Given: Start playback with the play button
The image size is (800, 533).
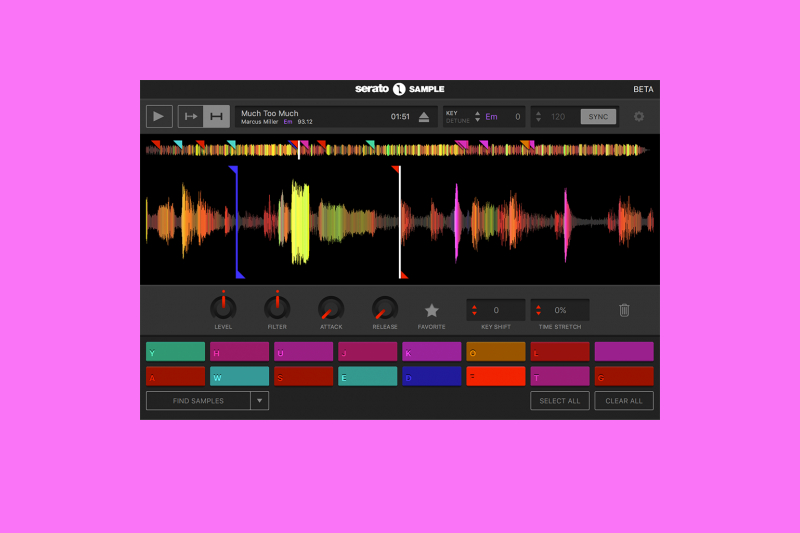Looking at the screenshot, I should [x=159, y=116].
